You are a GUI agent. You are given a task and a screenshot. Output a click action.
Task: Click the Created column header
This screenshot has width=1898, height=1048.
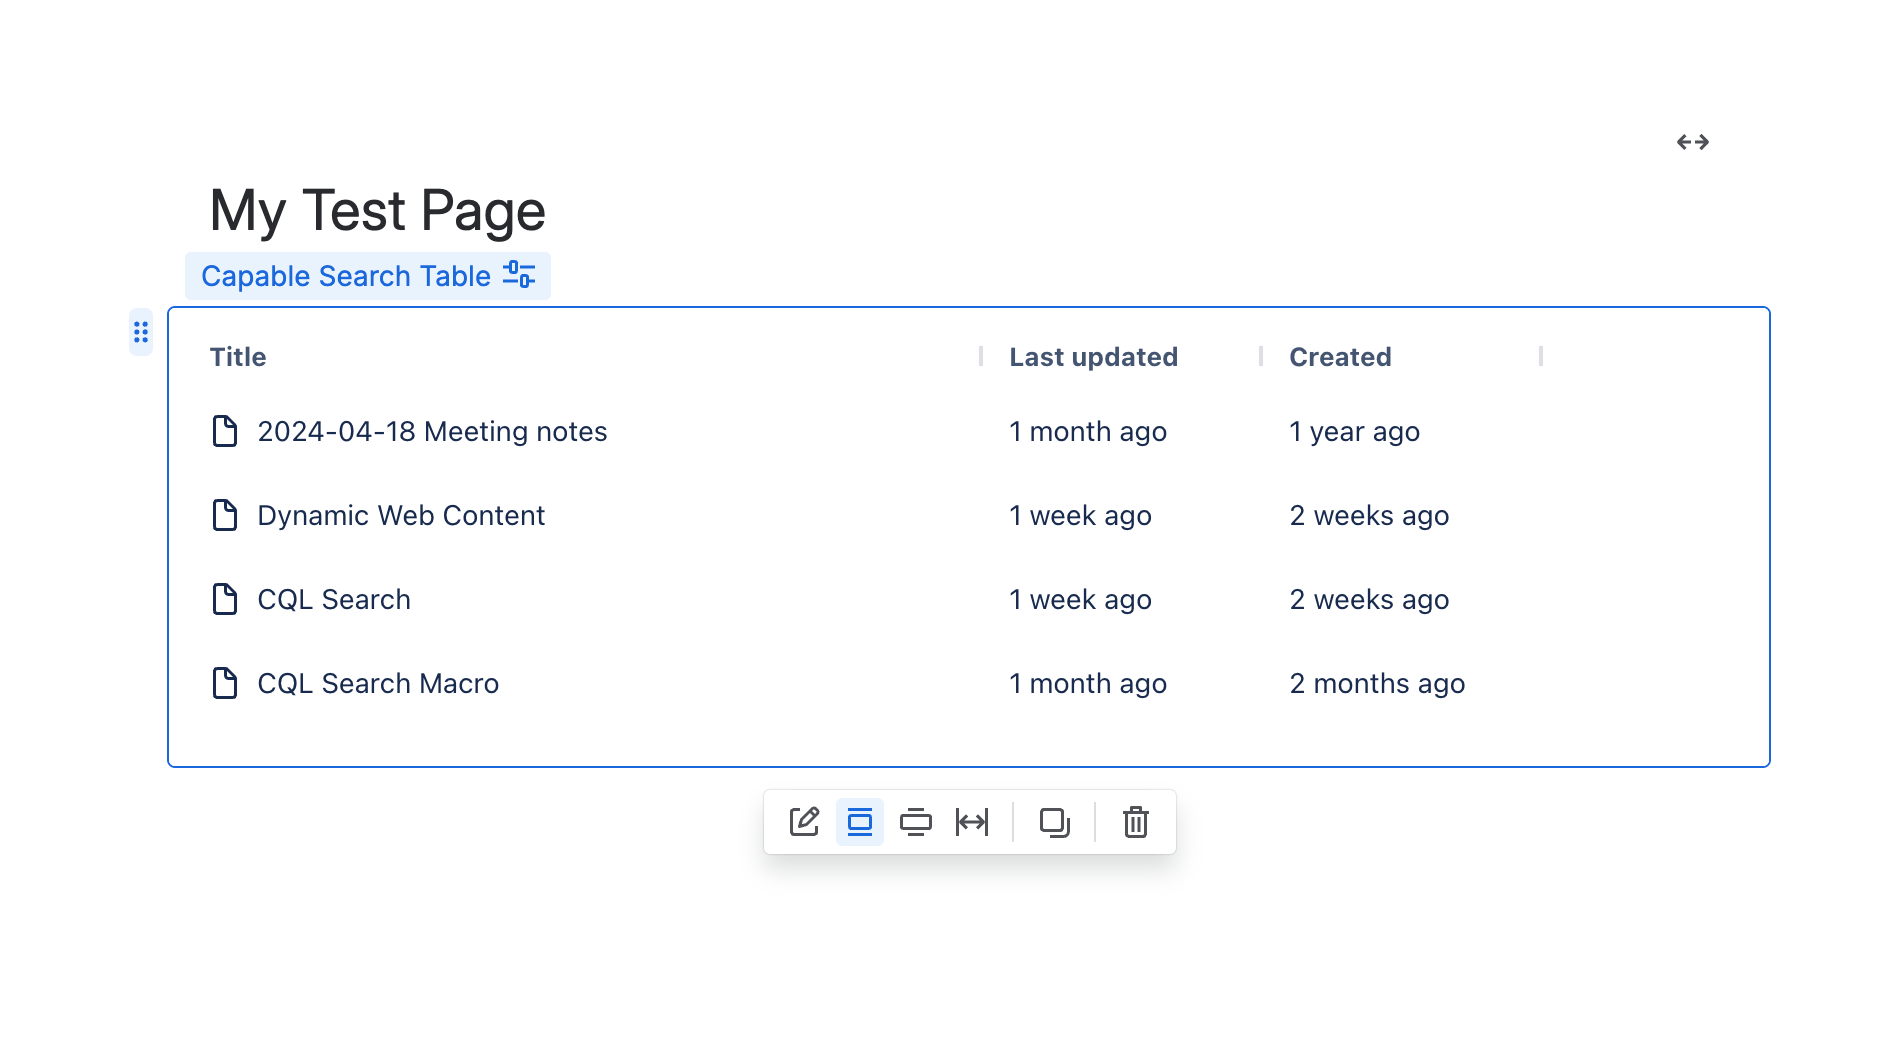click(1340, 356)
